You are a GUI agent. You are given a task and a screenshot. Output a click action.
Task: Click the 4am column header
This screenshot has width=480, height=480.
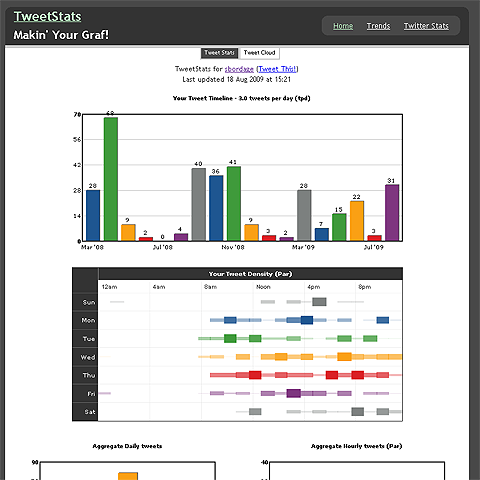point(159,287)
